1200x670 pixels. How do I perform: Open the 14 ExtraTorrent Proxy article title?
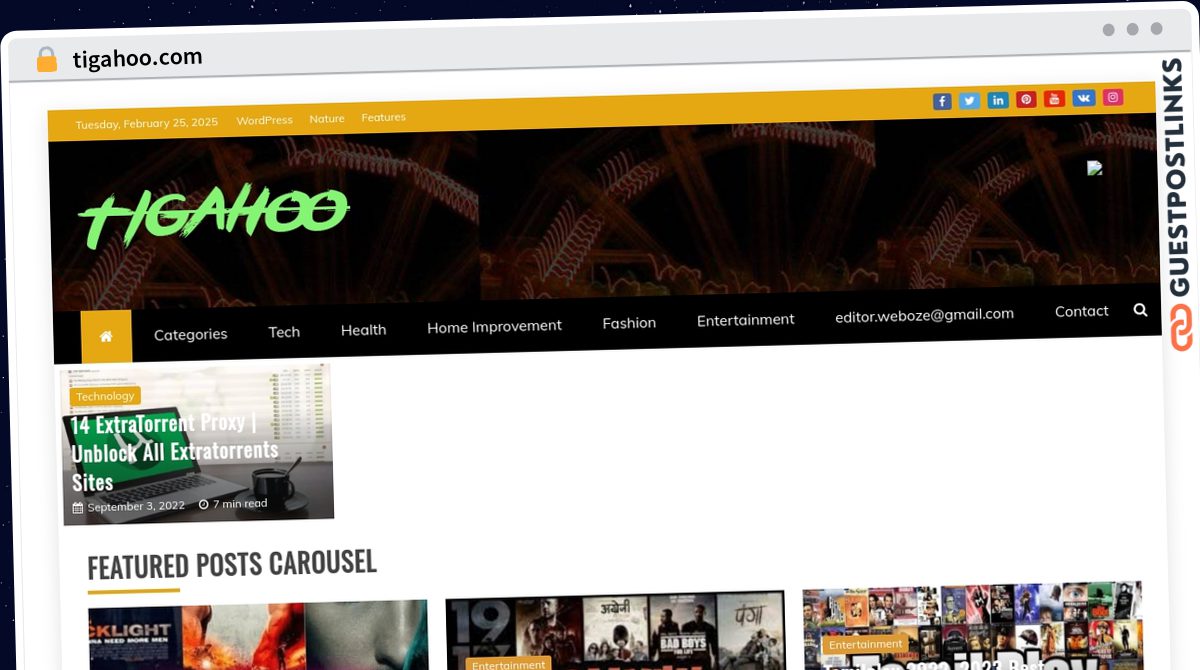pyautogui.click(x=174, y=453)
